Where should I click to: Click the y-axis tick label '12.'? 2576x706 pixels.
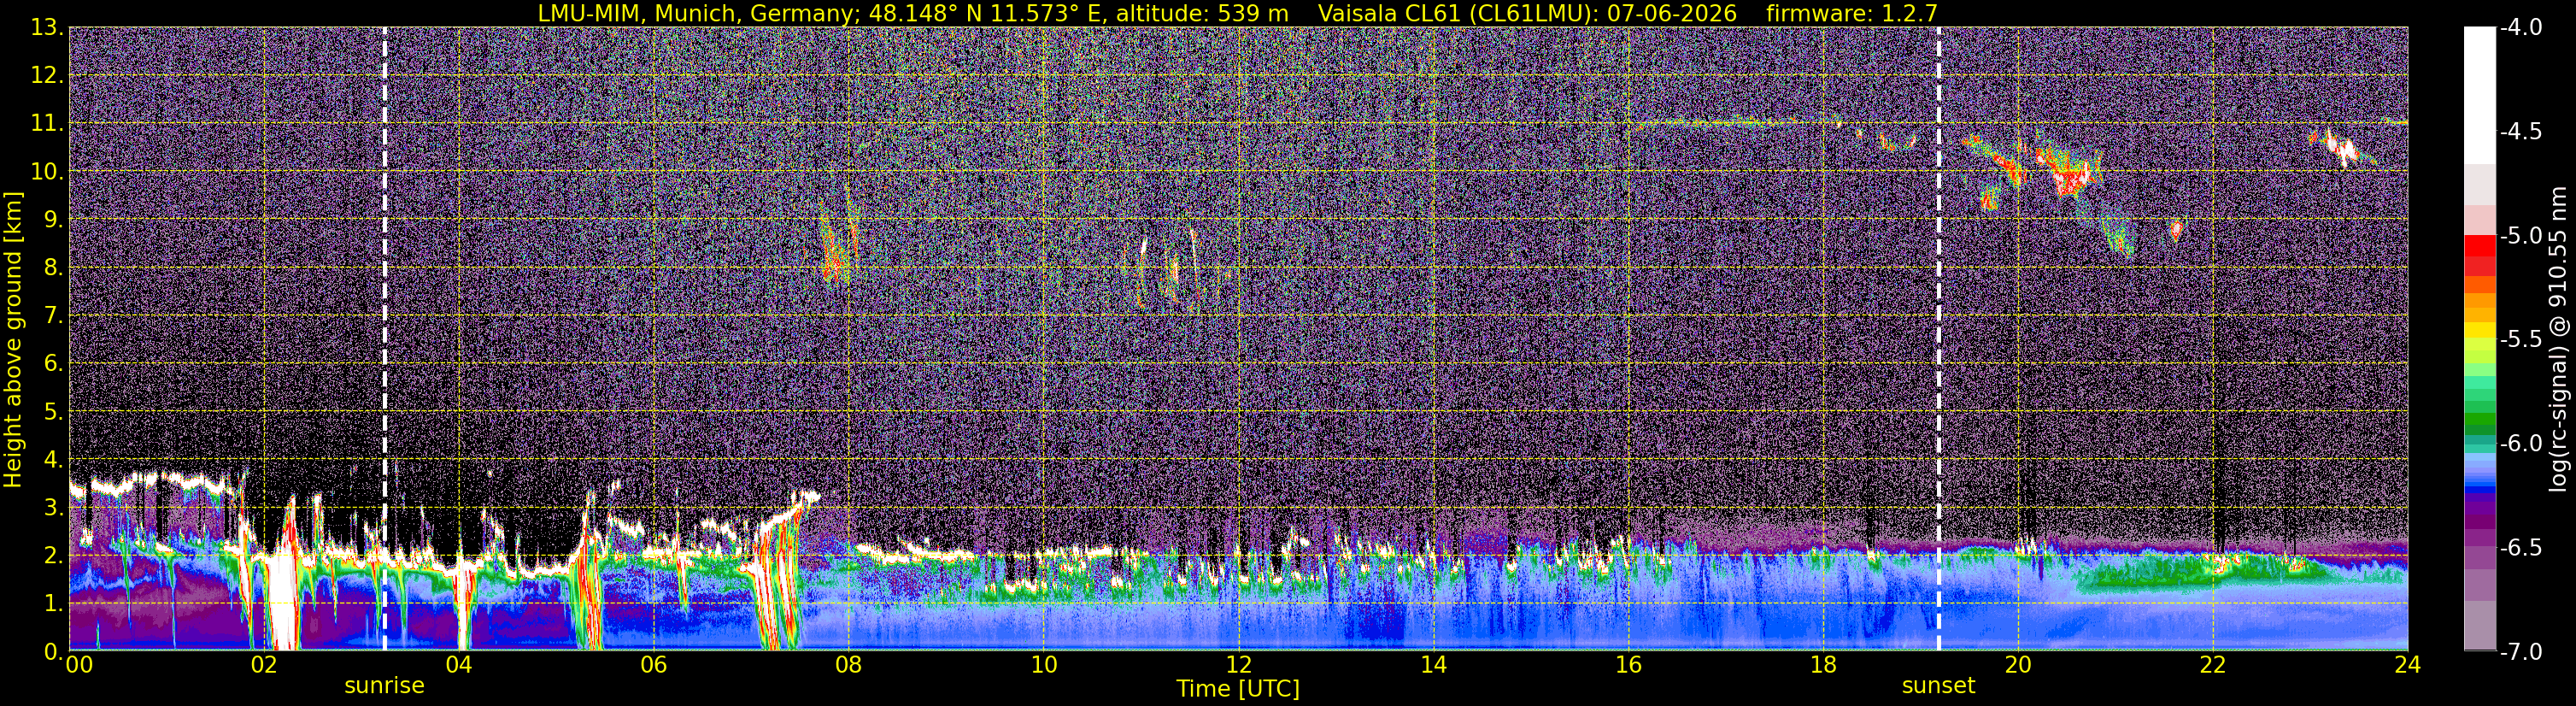47,76
